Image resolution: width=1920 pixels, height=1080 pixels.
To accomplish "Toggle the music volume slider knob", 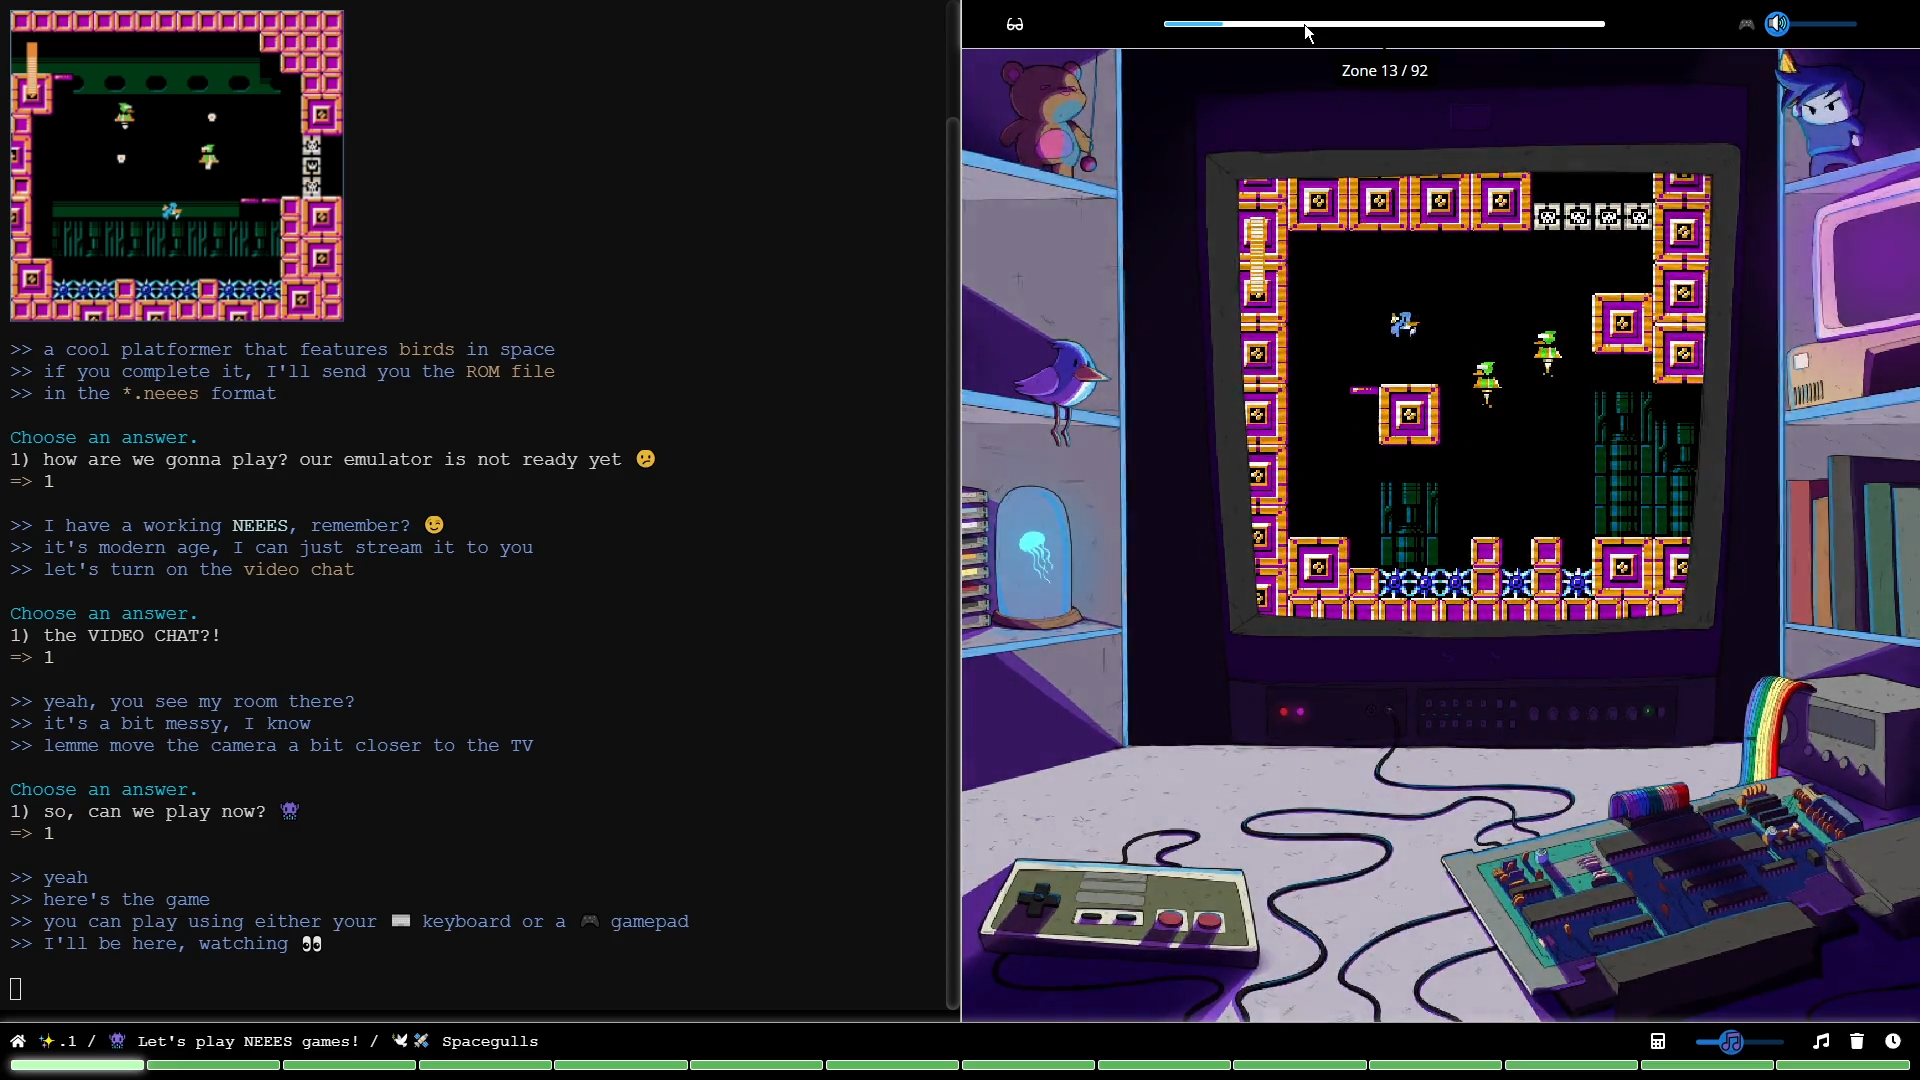I will click(x=1731, y=1042).
